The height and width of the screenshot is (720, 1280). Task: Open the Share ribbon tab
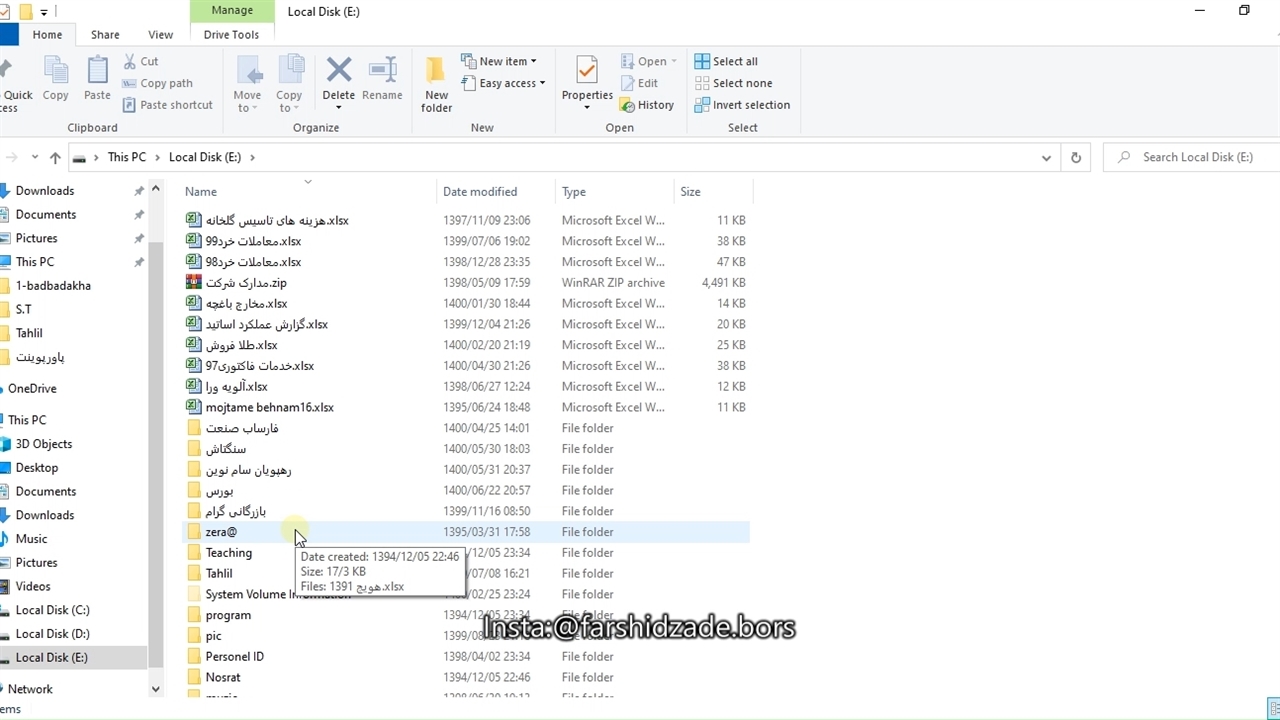pyautogui.click(x=105, y=34)
